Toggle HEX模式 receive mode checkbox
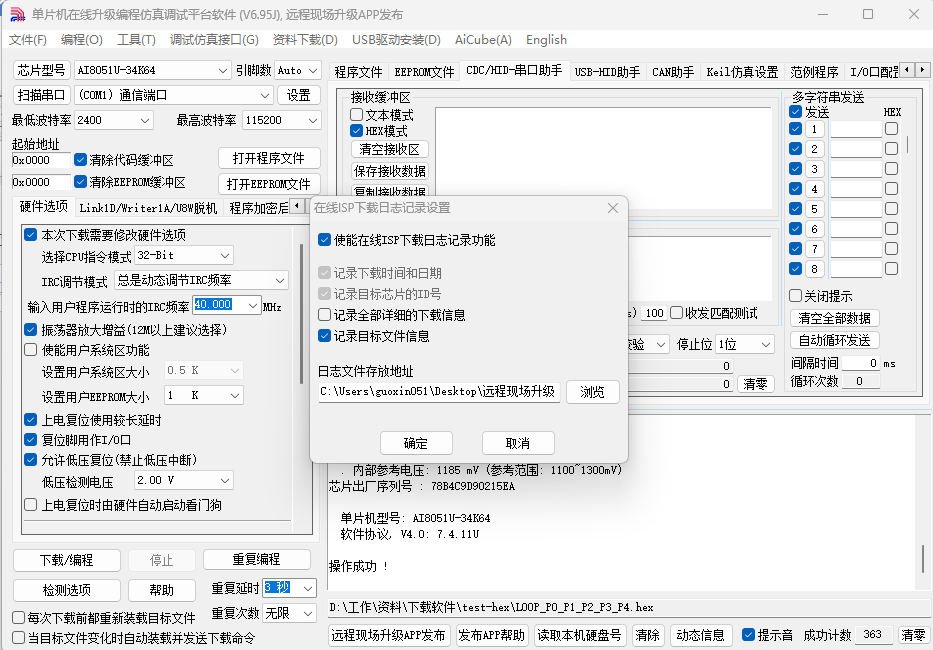 [356, 130]
